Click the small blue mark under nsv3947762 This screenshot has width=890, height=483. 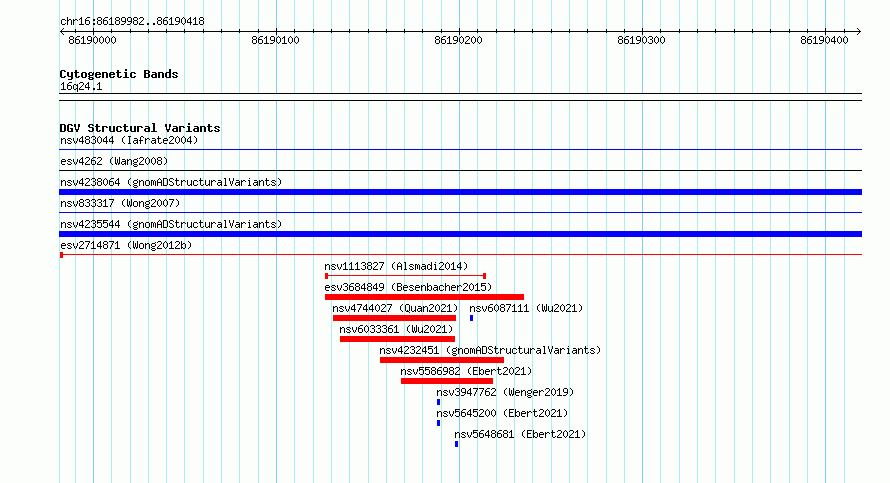[438, 402]
